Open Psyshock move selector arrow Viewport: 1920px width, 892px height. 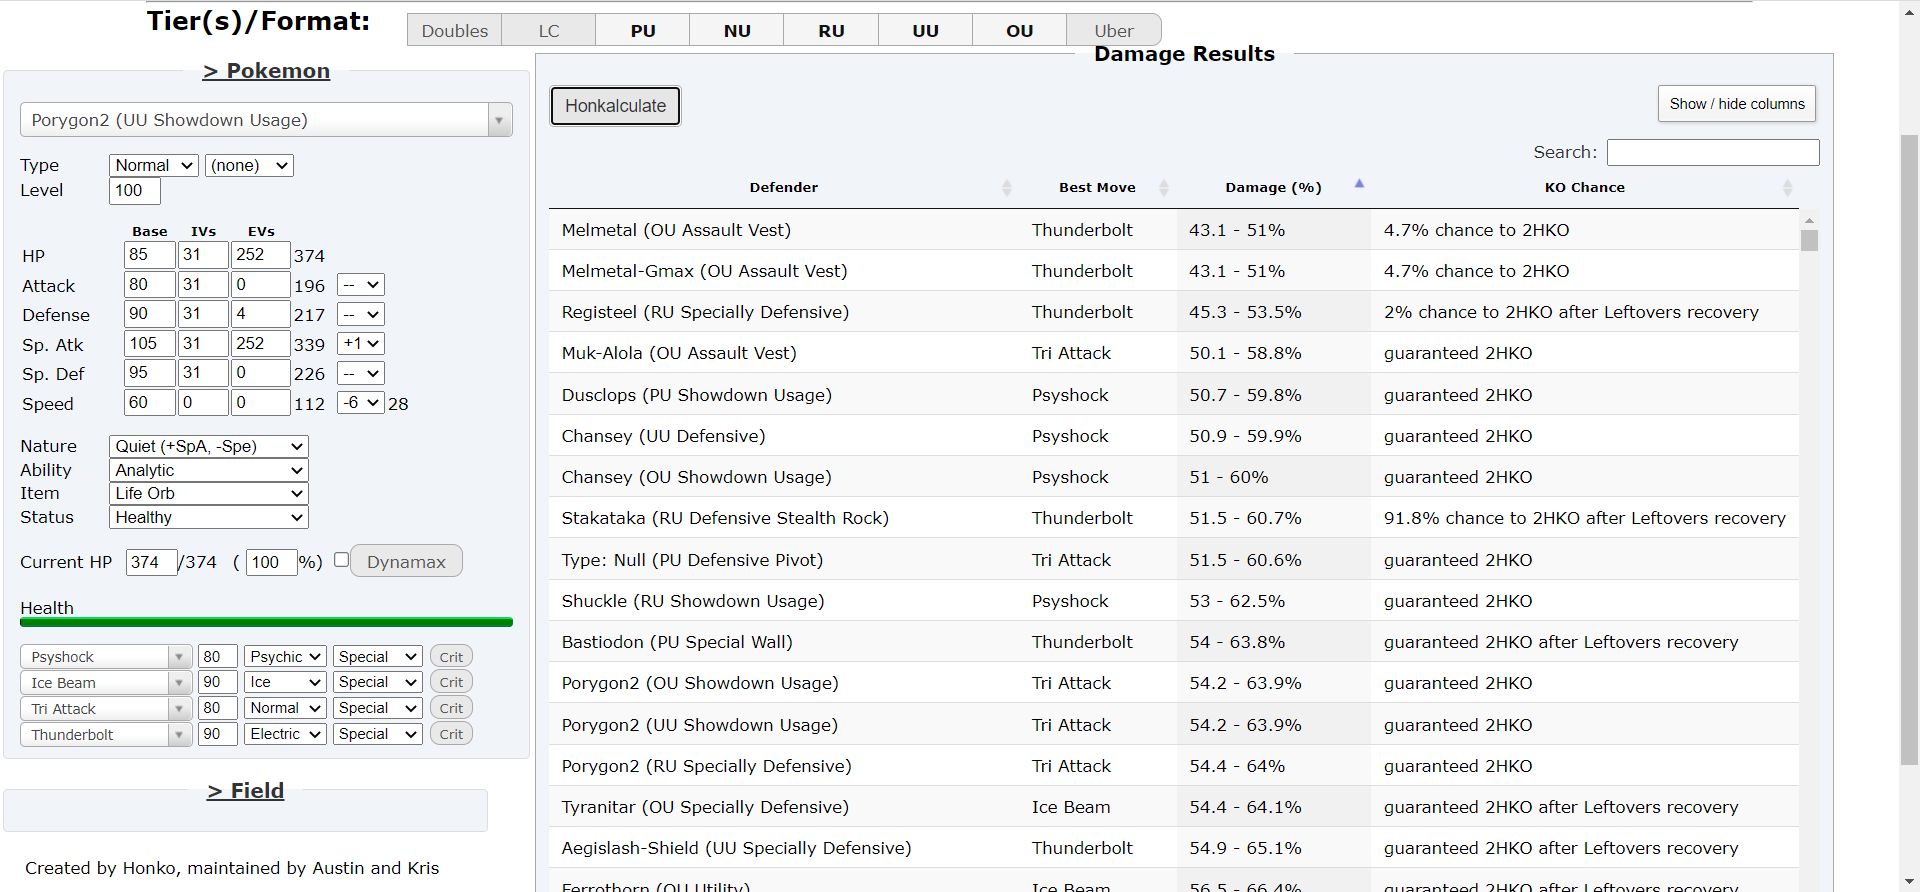(x=179, y=657)
